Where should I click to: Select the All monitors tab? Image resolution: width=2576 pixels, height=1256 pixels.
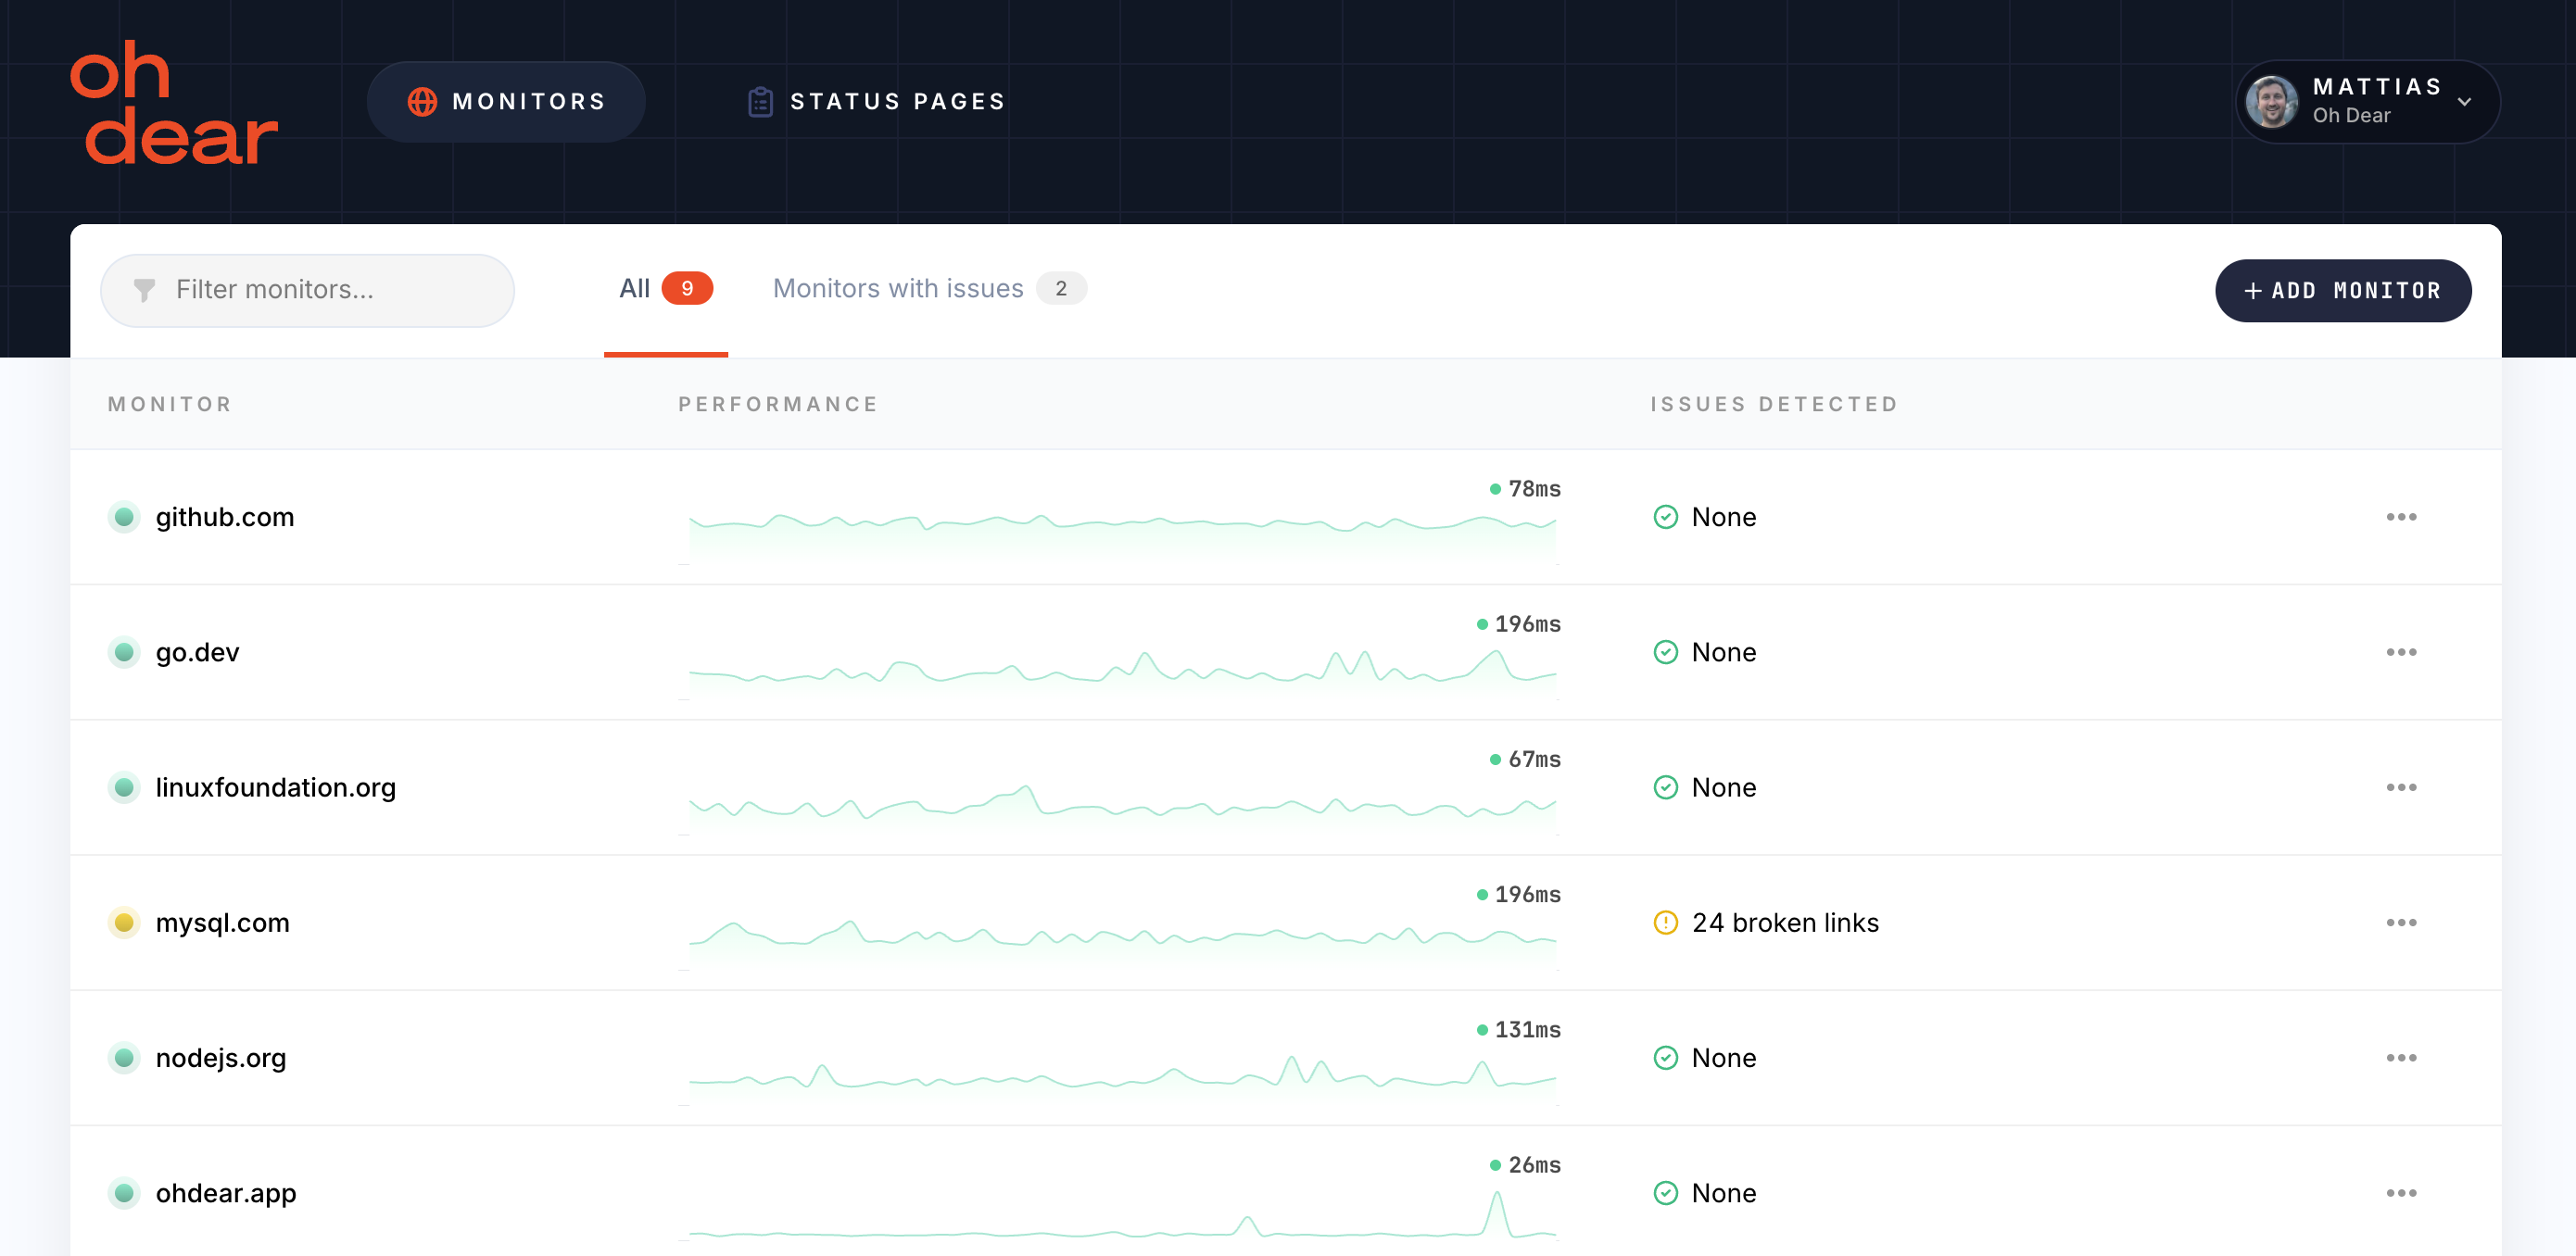[665, 289]
